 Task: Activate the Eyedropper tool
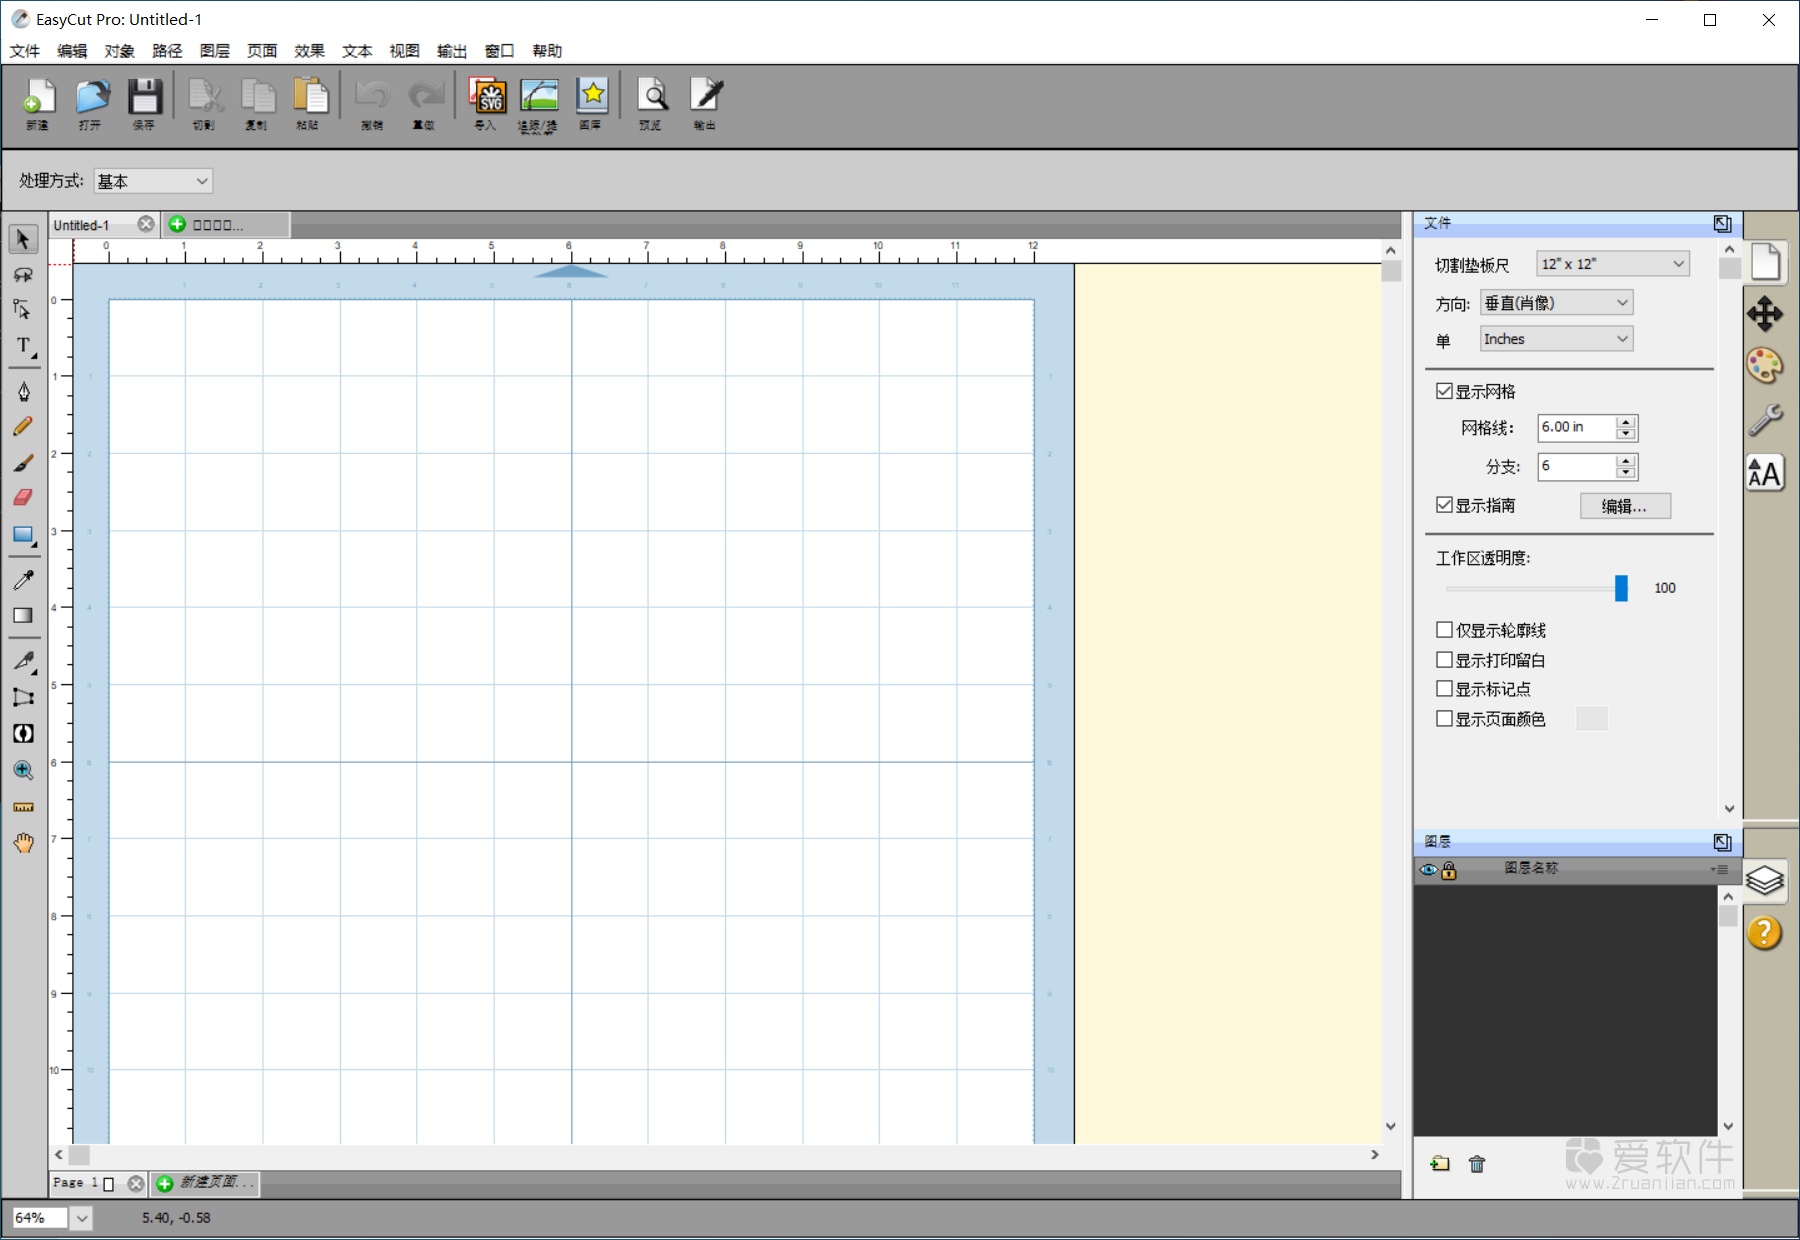click(22, 579)
